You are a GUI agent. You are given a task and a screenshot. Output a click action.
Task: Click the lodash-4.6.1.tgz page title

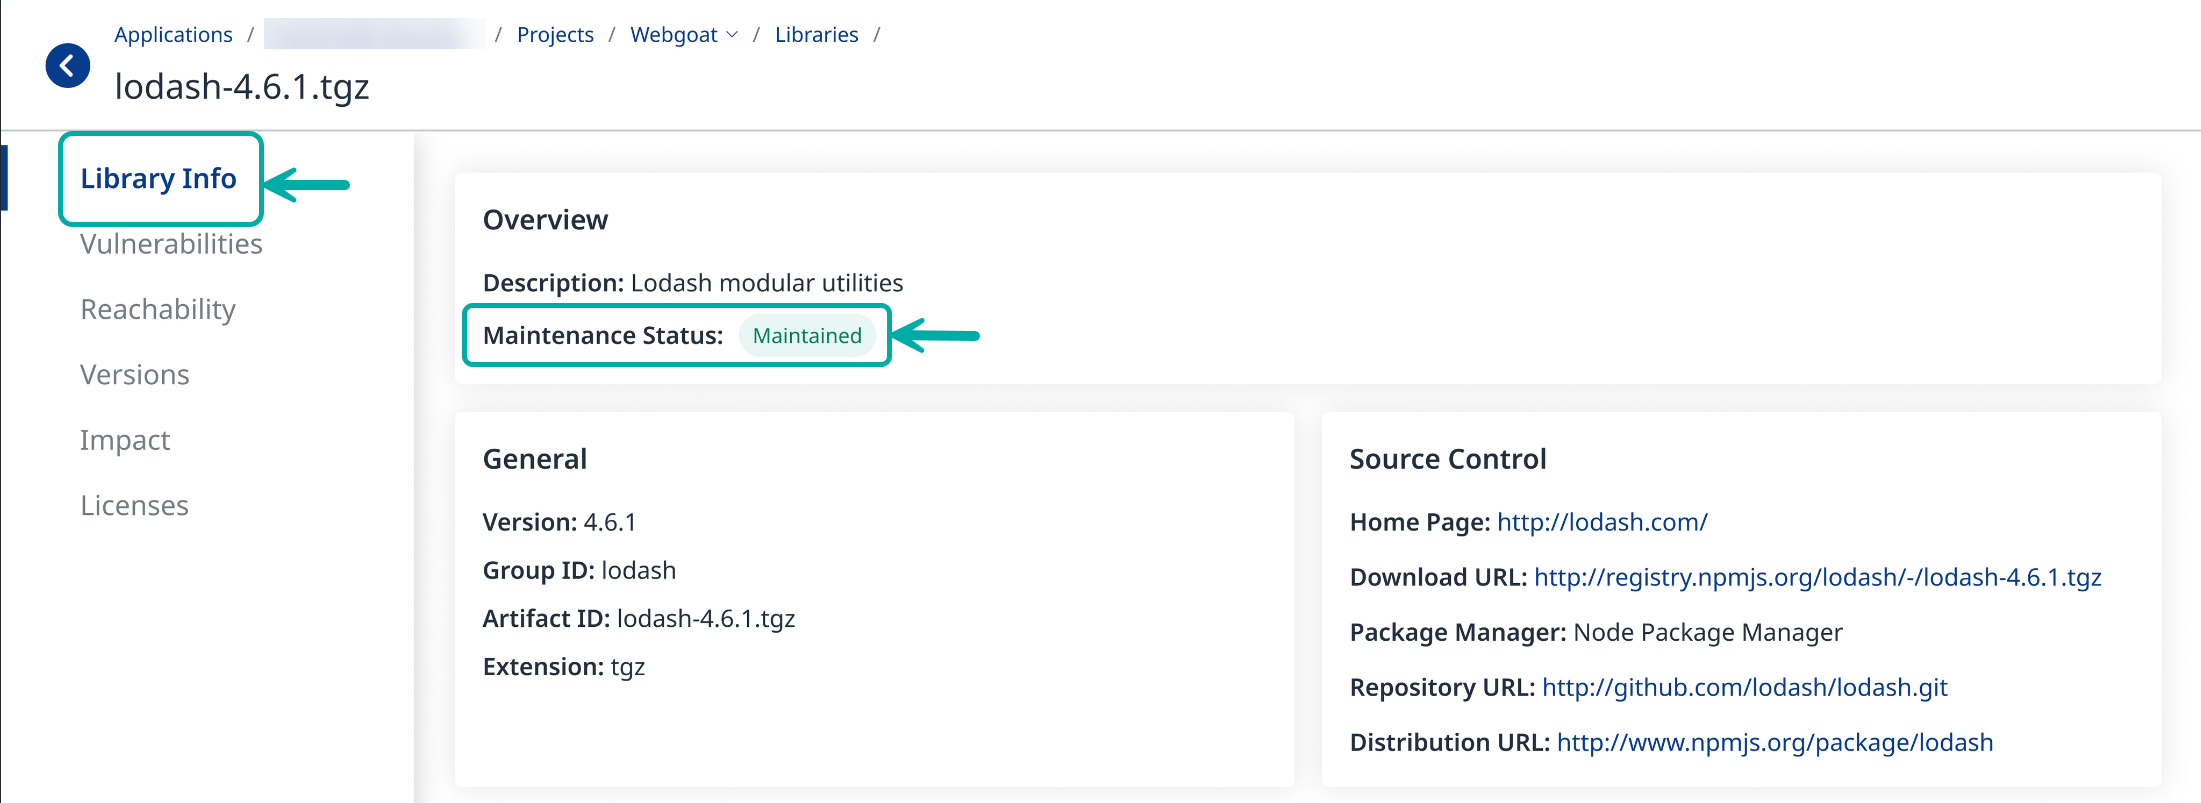[242, 87]
